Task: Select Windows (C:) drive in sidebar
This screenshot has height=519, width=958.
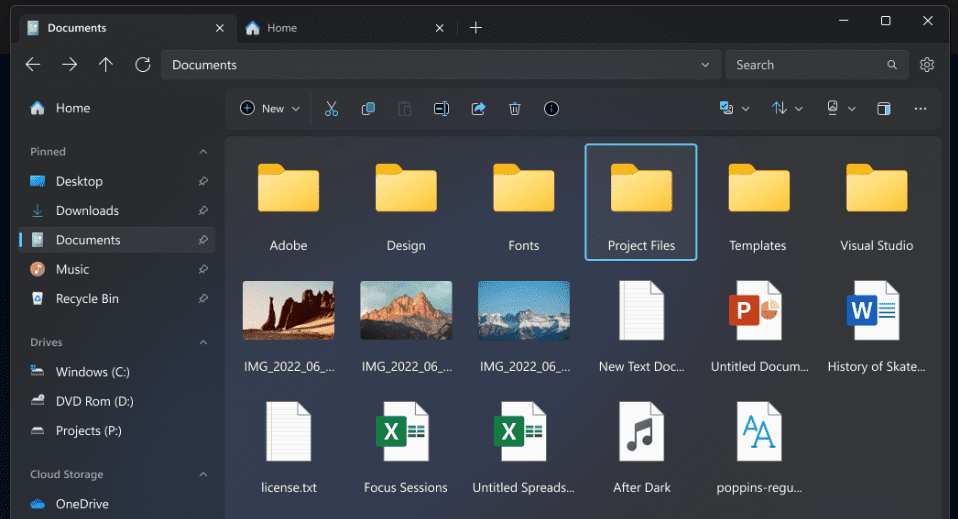Action: point(93,372)
